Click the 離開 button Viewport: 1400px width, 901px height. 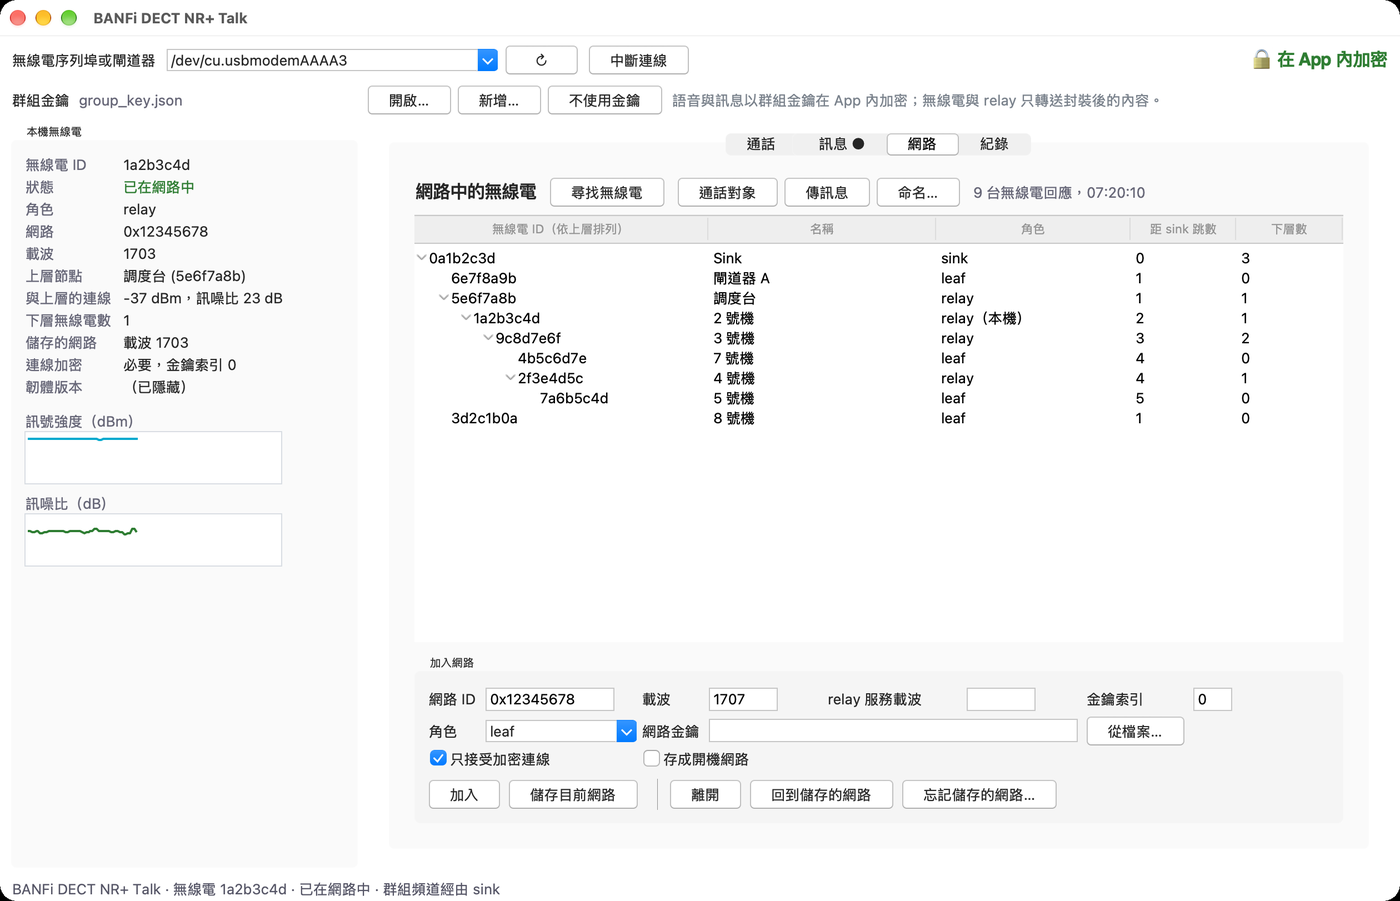tap(705, 795)
